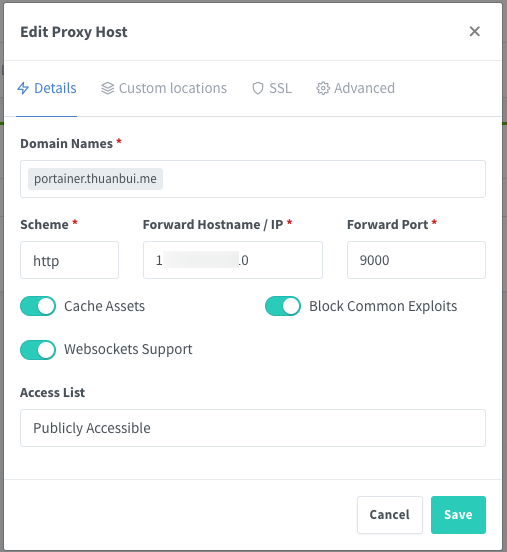Cancel editing the proxy host

tap(390, 515)
